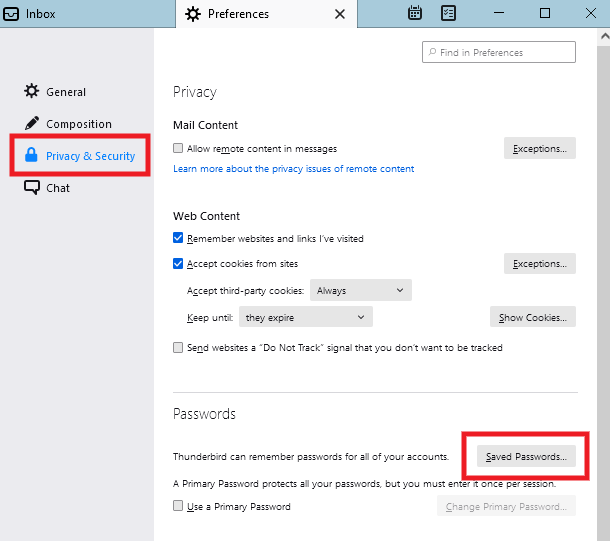Enable Use a Primary Password
610x541 pixels.
point(178,506)
